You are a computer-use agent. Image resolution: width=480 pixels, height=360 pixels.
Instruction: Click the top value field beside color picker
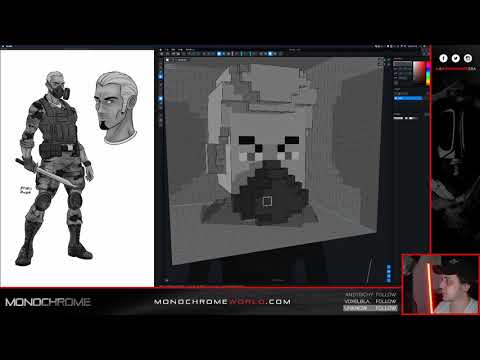[x=403, y=64]
